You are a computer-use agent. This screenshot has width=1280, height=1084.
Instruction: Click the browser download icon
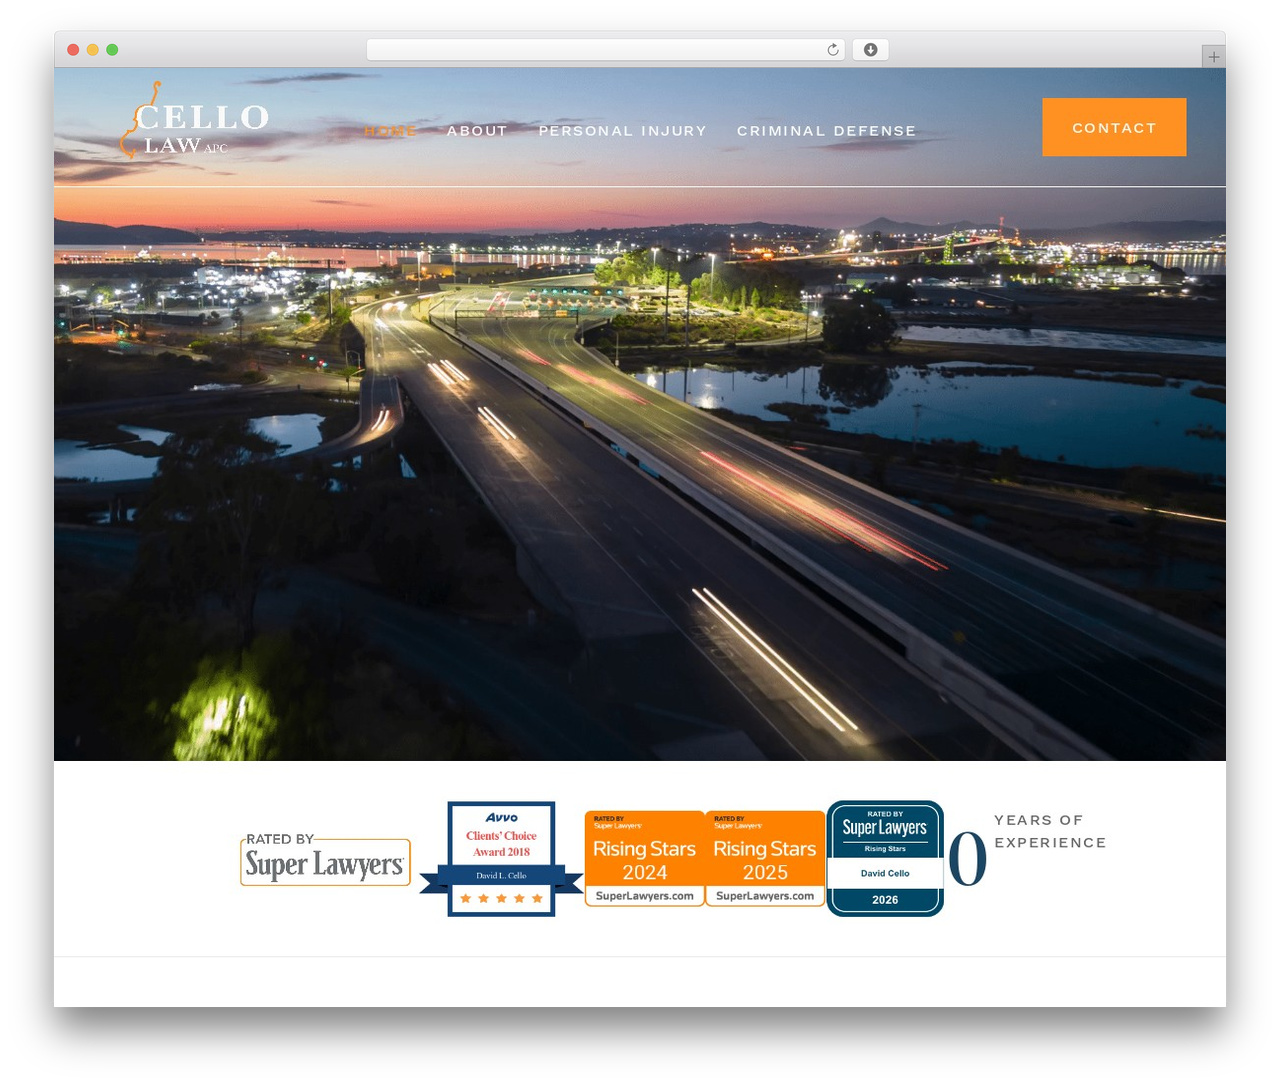(870, 50)
